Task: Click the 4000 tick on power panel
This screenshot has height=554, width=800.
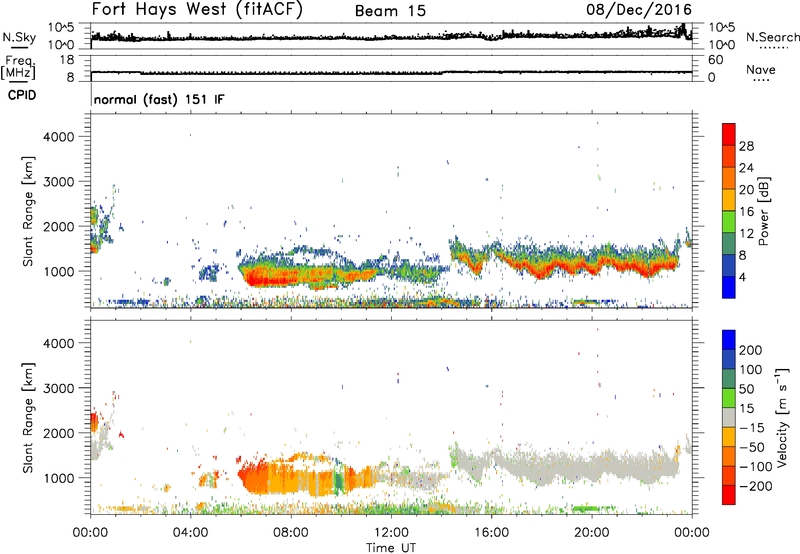Action: (x=59, y=137)
